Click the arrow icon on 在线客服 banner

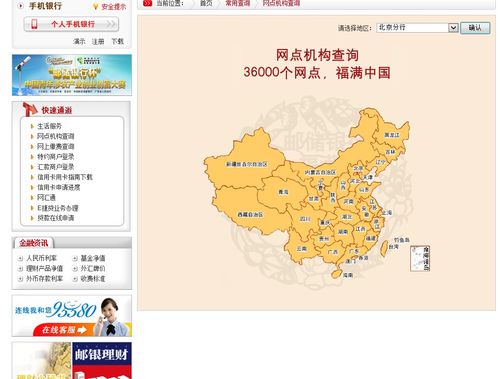coord(82,330)
